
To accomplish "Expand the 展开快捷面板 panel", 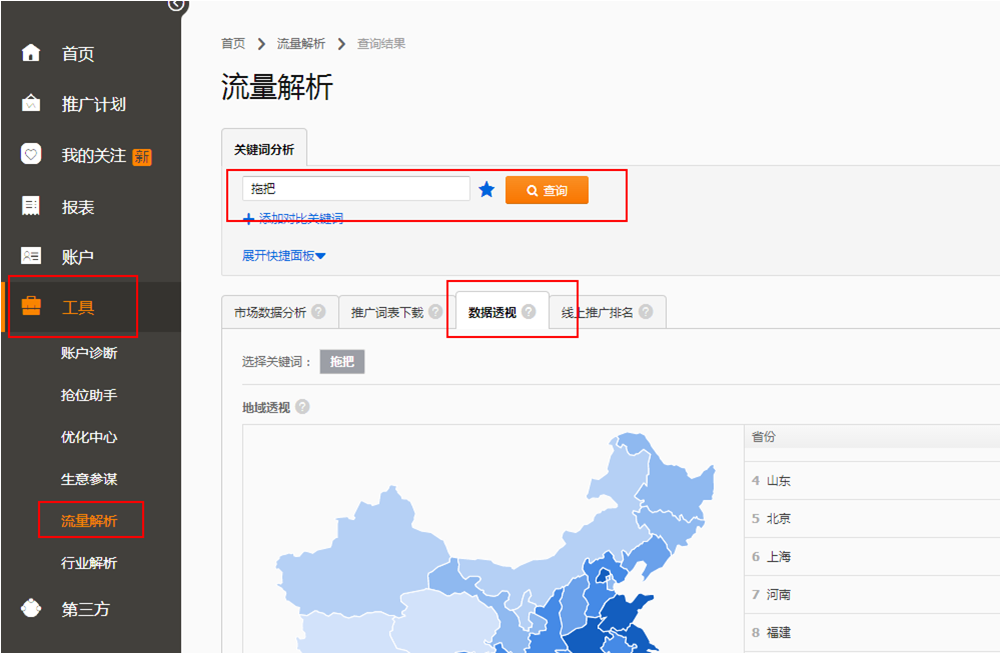I will [x=284, y=255].
